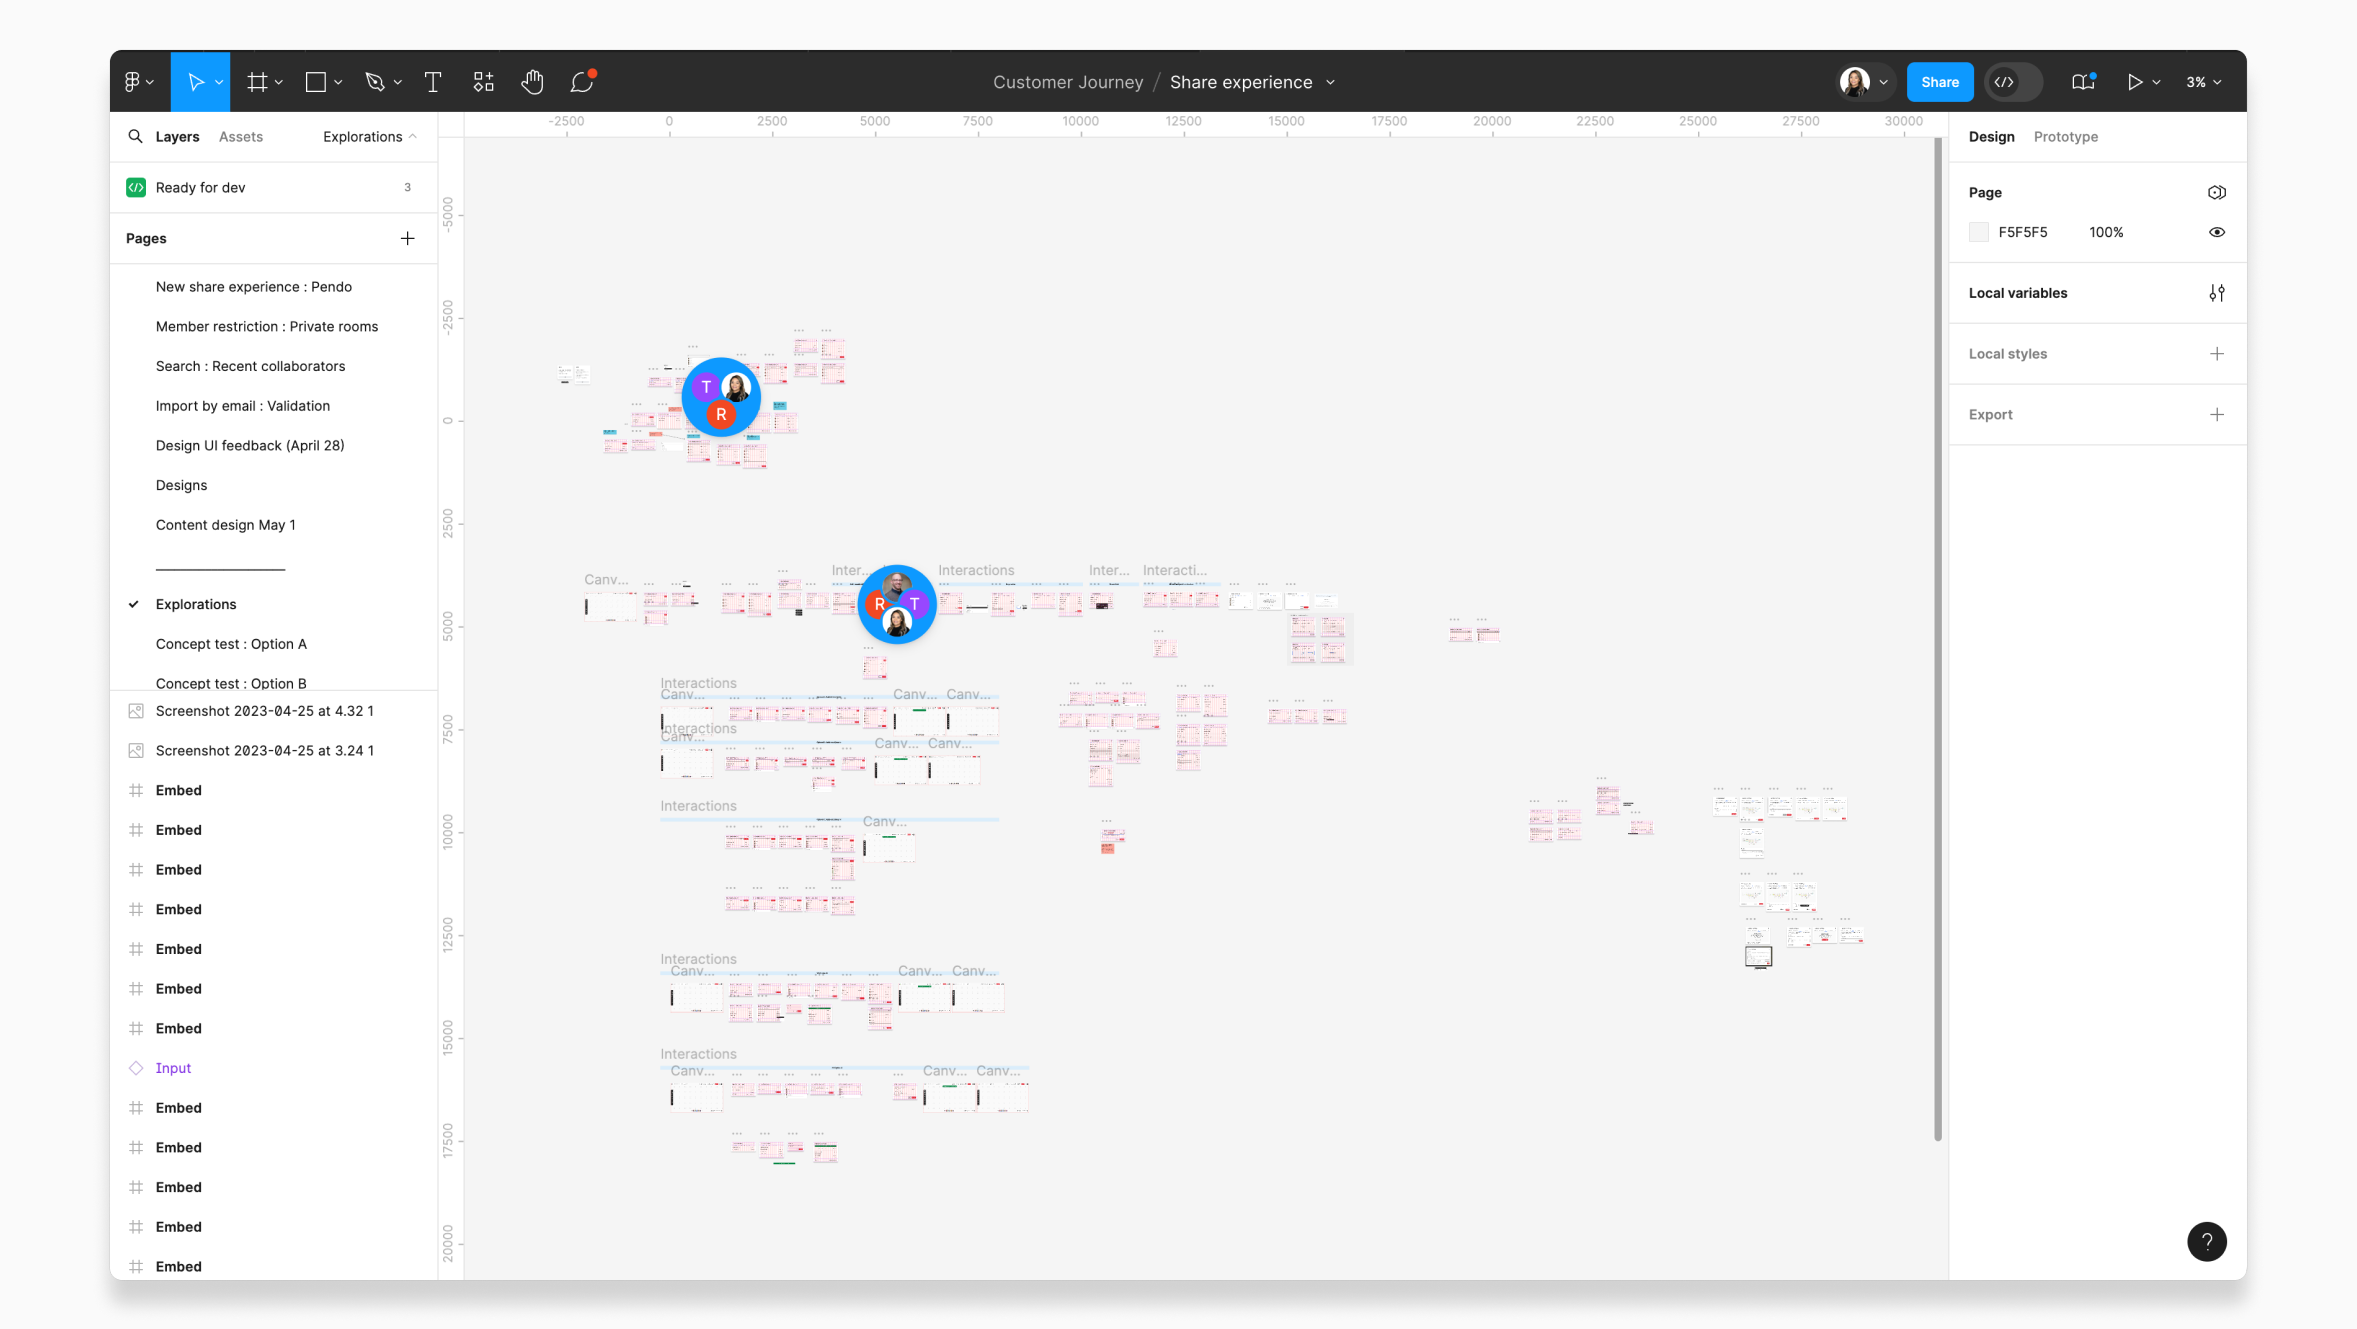Open the help question mark button
The image size is (2357, 1329).
tap(2206, 1242)
